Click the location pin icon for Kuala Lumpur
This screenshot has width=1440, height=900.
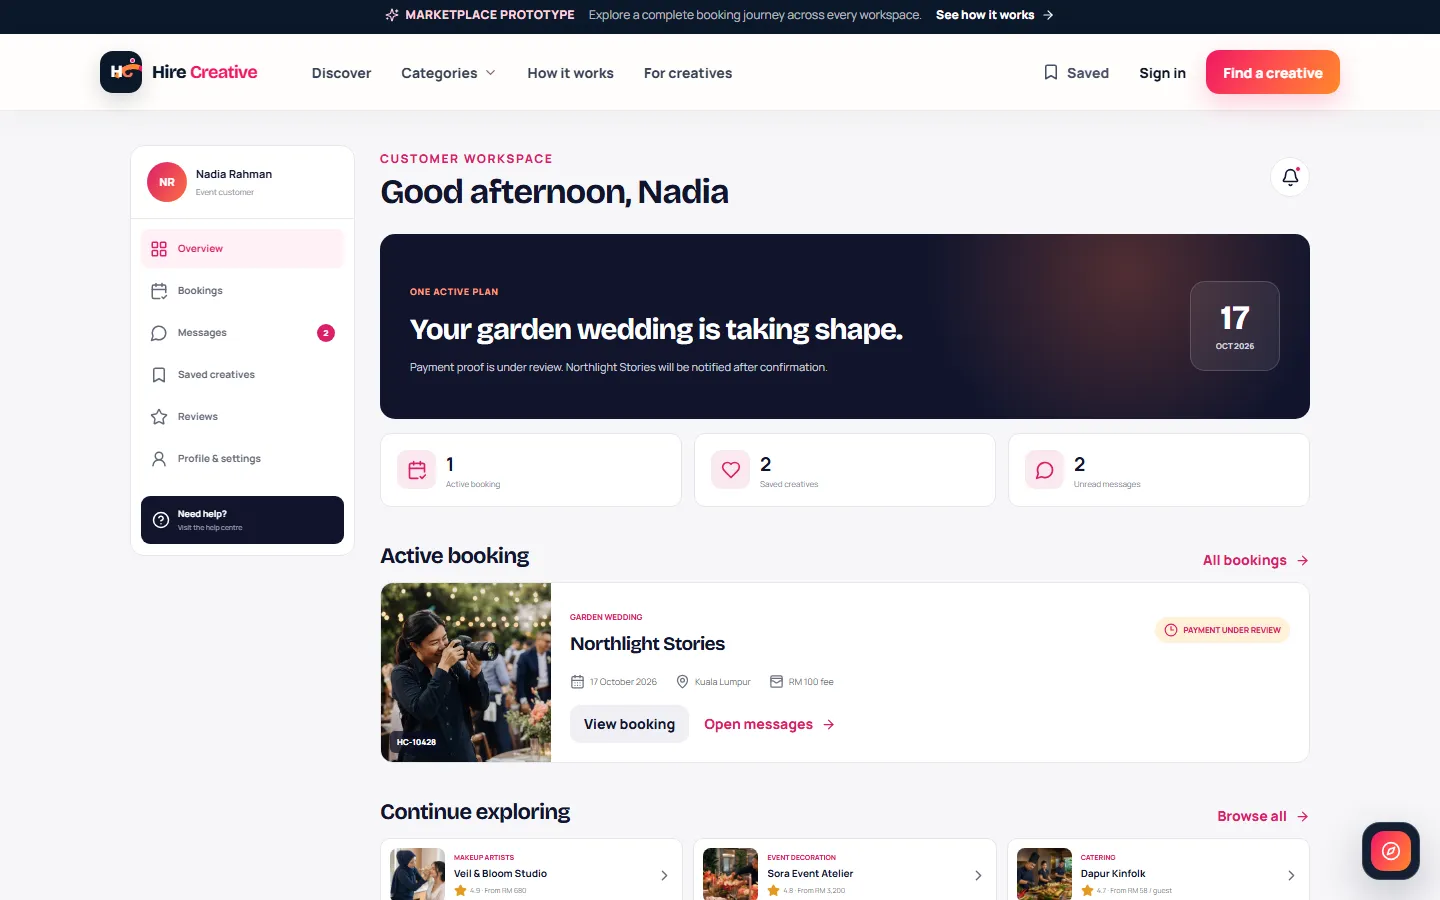pos(683,682)
